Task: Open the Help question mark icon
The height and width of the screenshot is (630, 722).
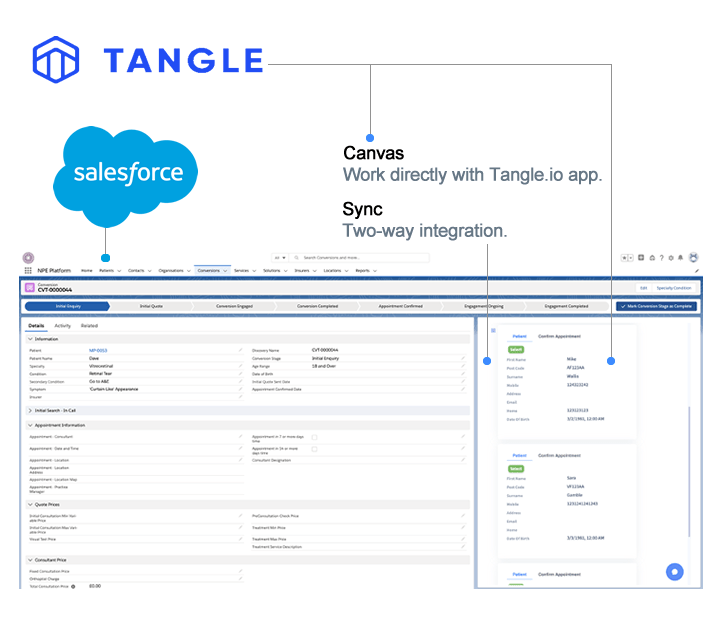Action: pyautogui.click(x=662, y=258)
